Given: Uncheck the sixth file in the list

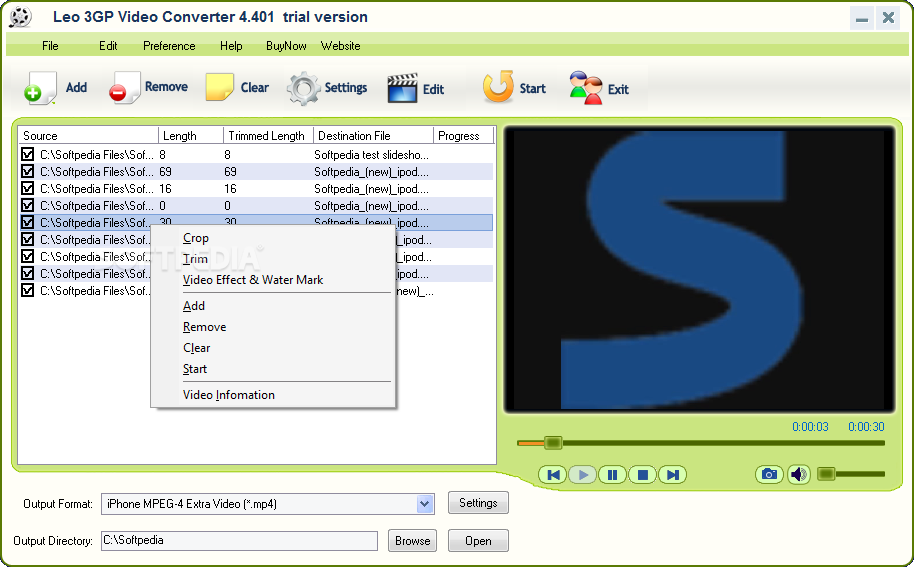Looking at the screenshot, I should pyautogui.click(x=27, y=239).
